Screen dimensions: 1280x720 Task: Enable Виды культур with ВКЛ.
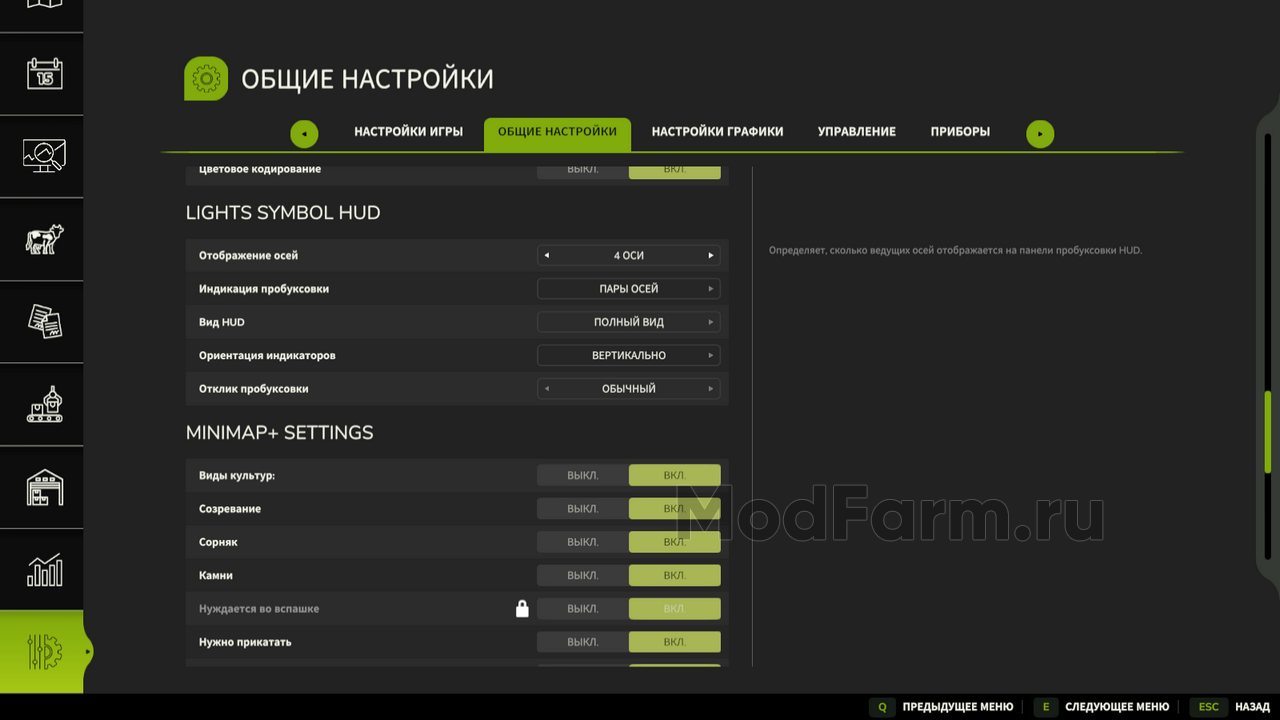click(675, 475)
